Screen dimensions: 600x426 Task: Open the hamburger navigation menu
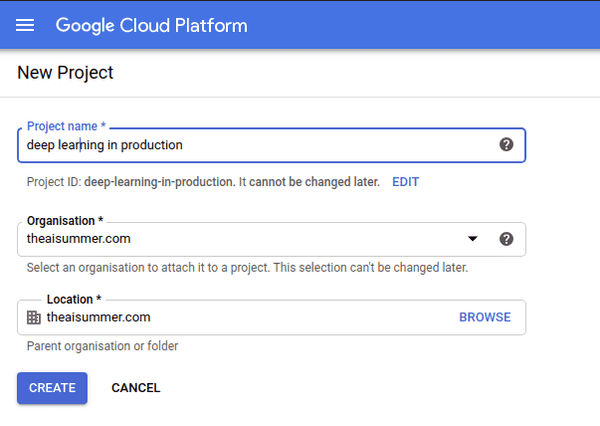pos(25,25)
